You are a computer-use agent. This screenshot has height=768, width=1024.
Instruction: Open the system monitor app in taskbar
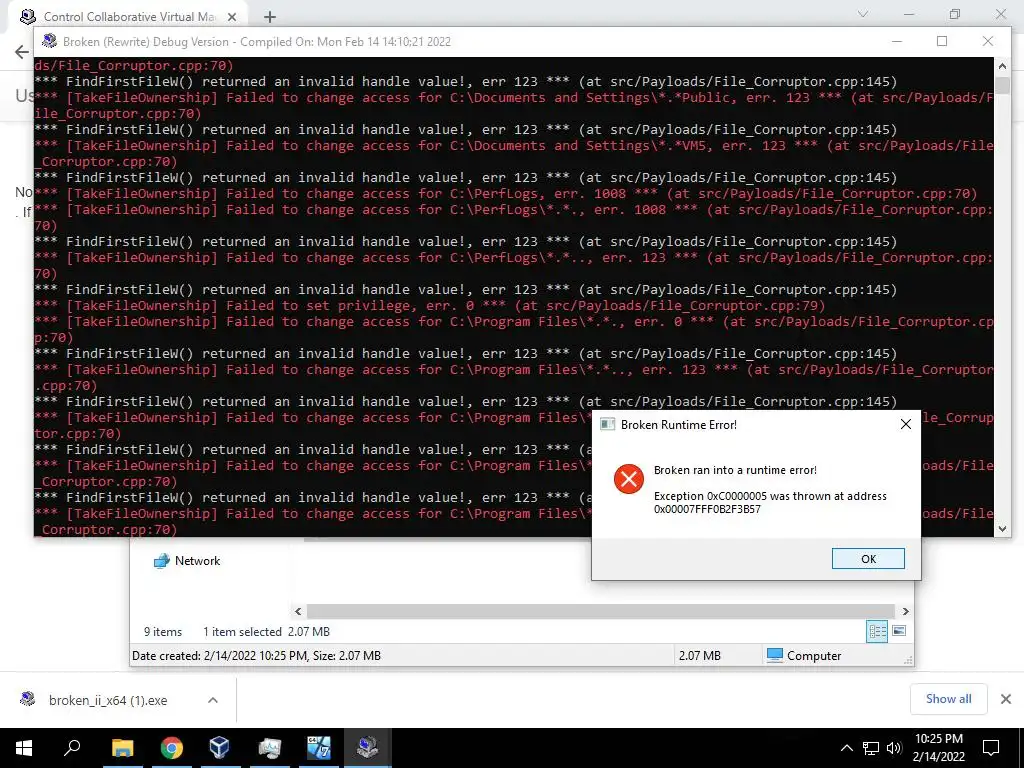(269, 748)
